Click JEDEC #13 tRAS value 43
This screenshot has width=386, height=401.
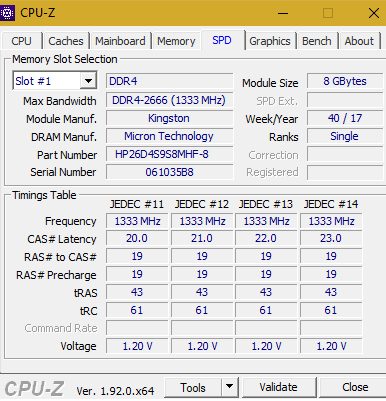(266, 292)
